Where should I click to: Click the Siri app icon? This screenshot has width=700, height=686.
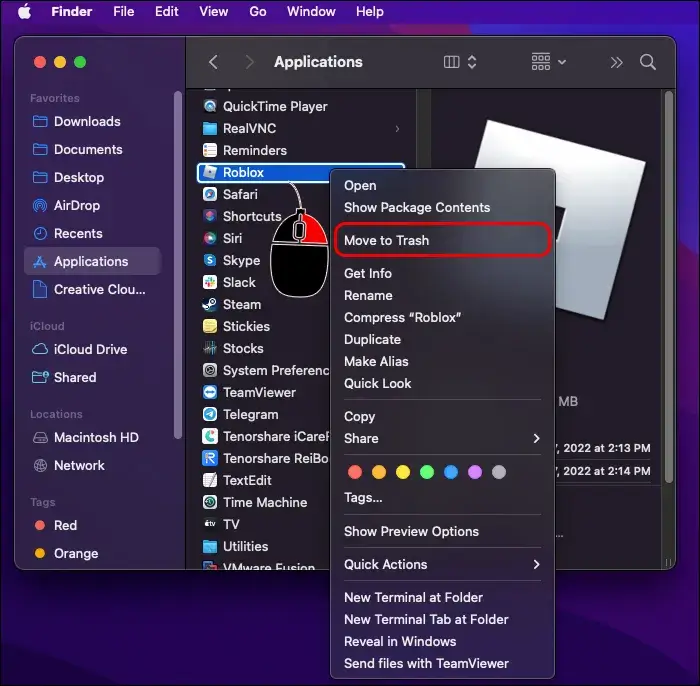[210, 238]
